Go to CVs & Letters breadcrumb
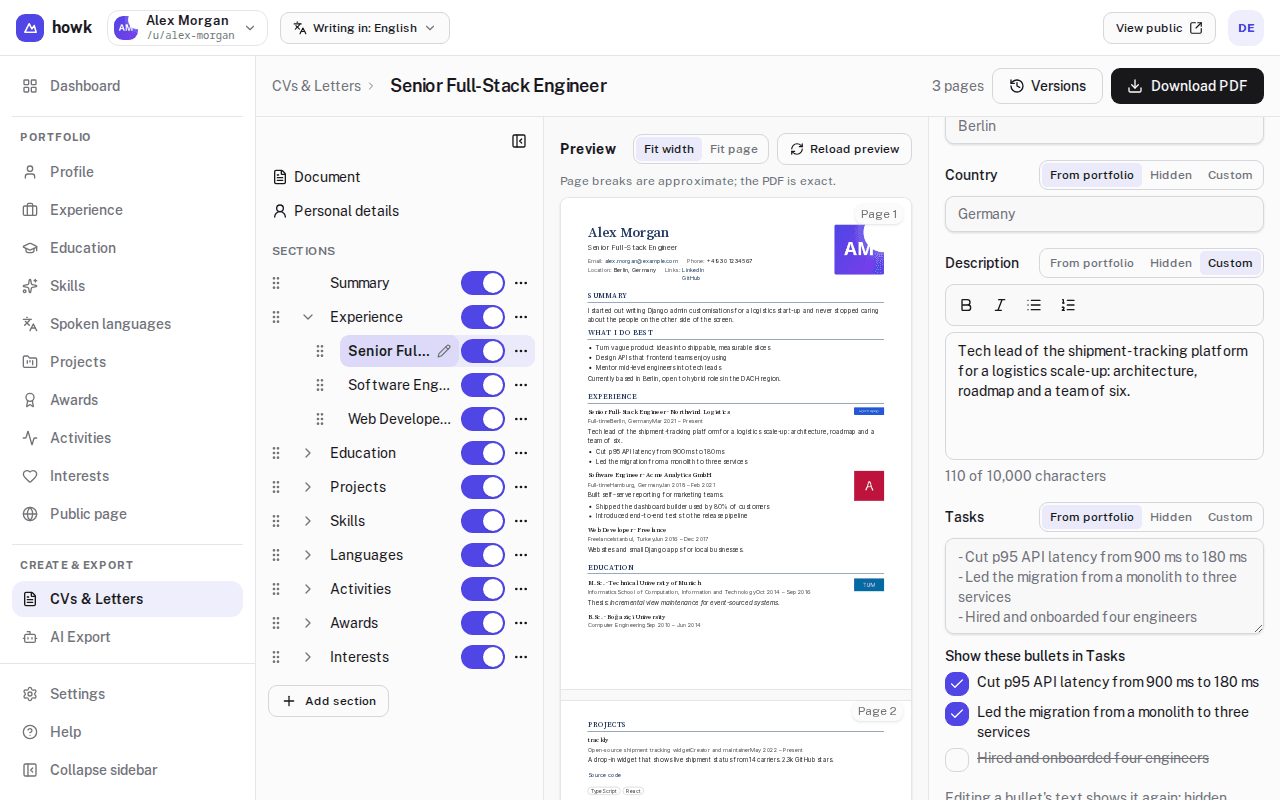 [x=316, y=86]
